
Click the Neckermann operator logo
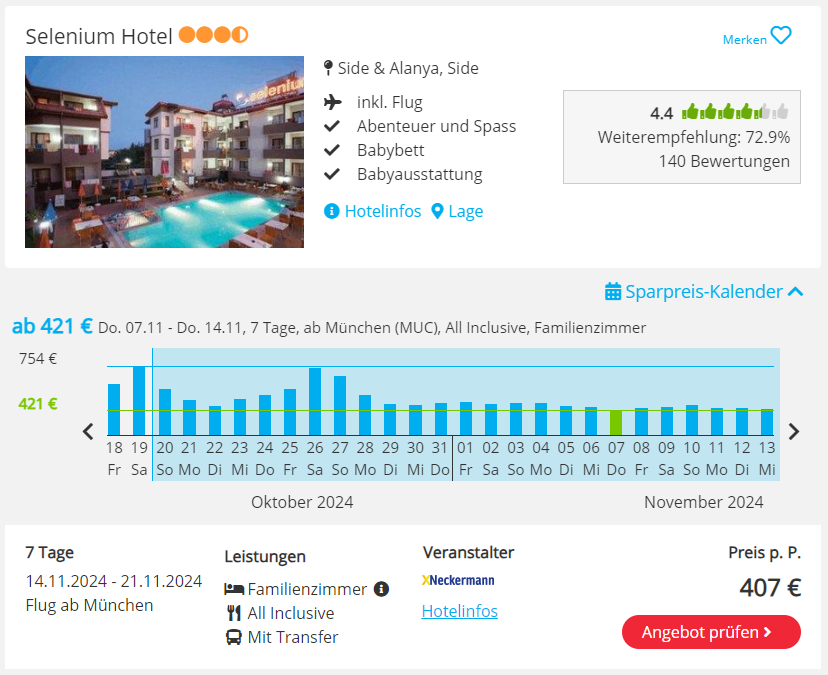point(458,580)
